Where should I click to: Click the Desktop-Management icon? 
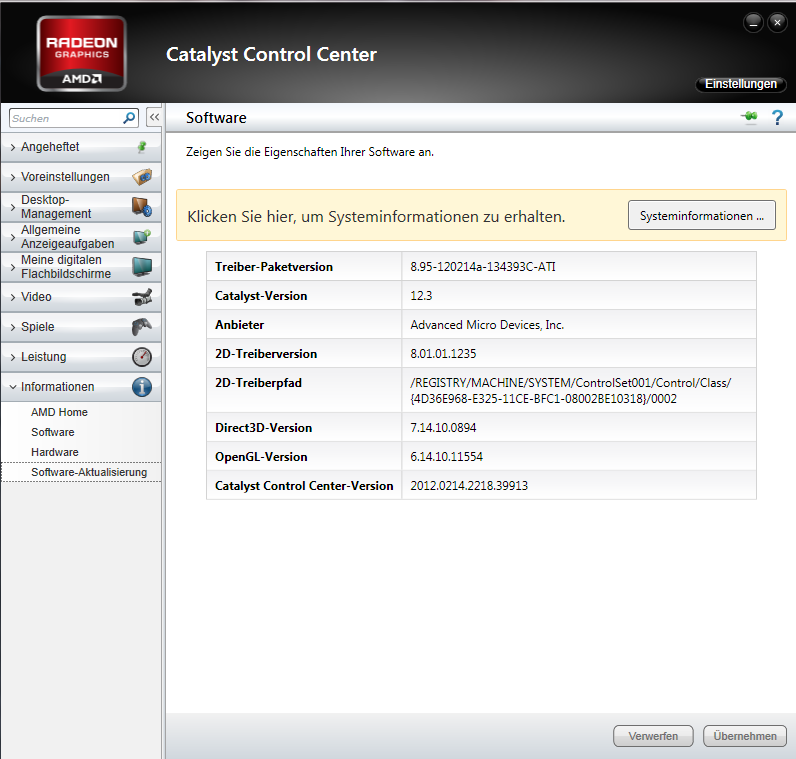click(142, 207)
